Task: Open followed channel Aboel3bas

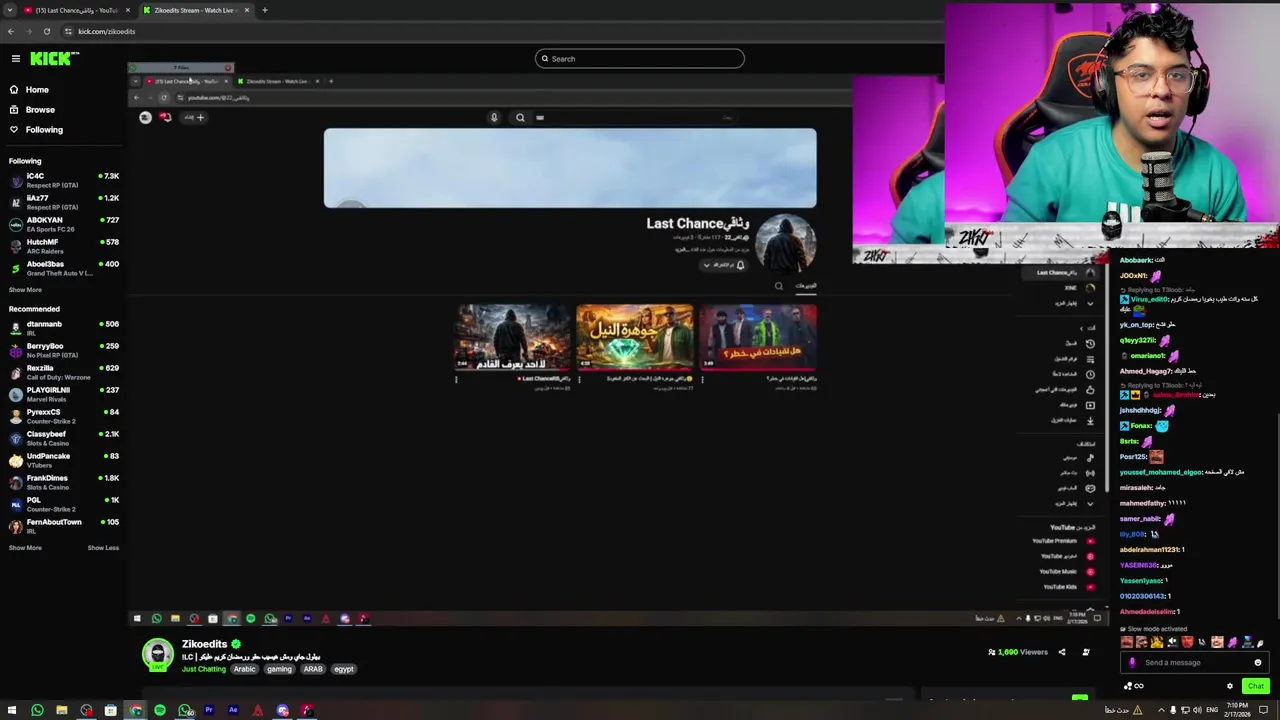Action: [64, 268]
